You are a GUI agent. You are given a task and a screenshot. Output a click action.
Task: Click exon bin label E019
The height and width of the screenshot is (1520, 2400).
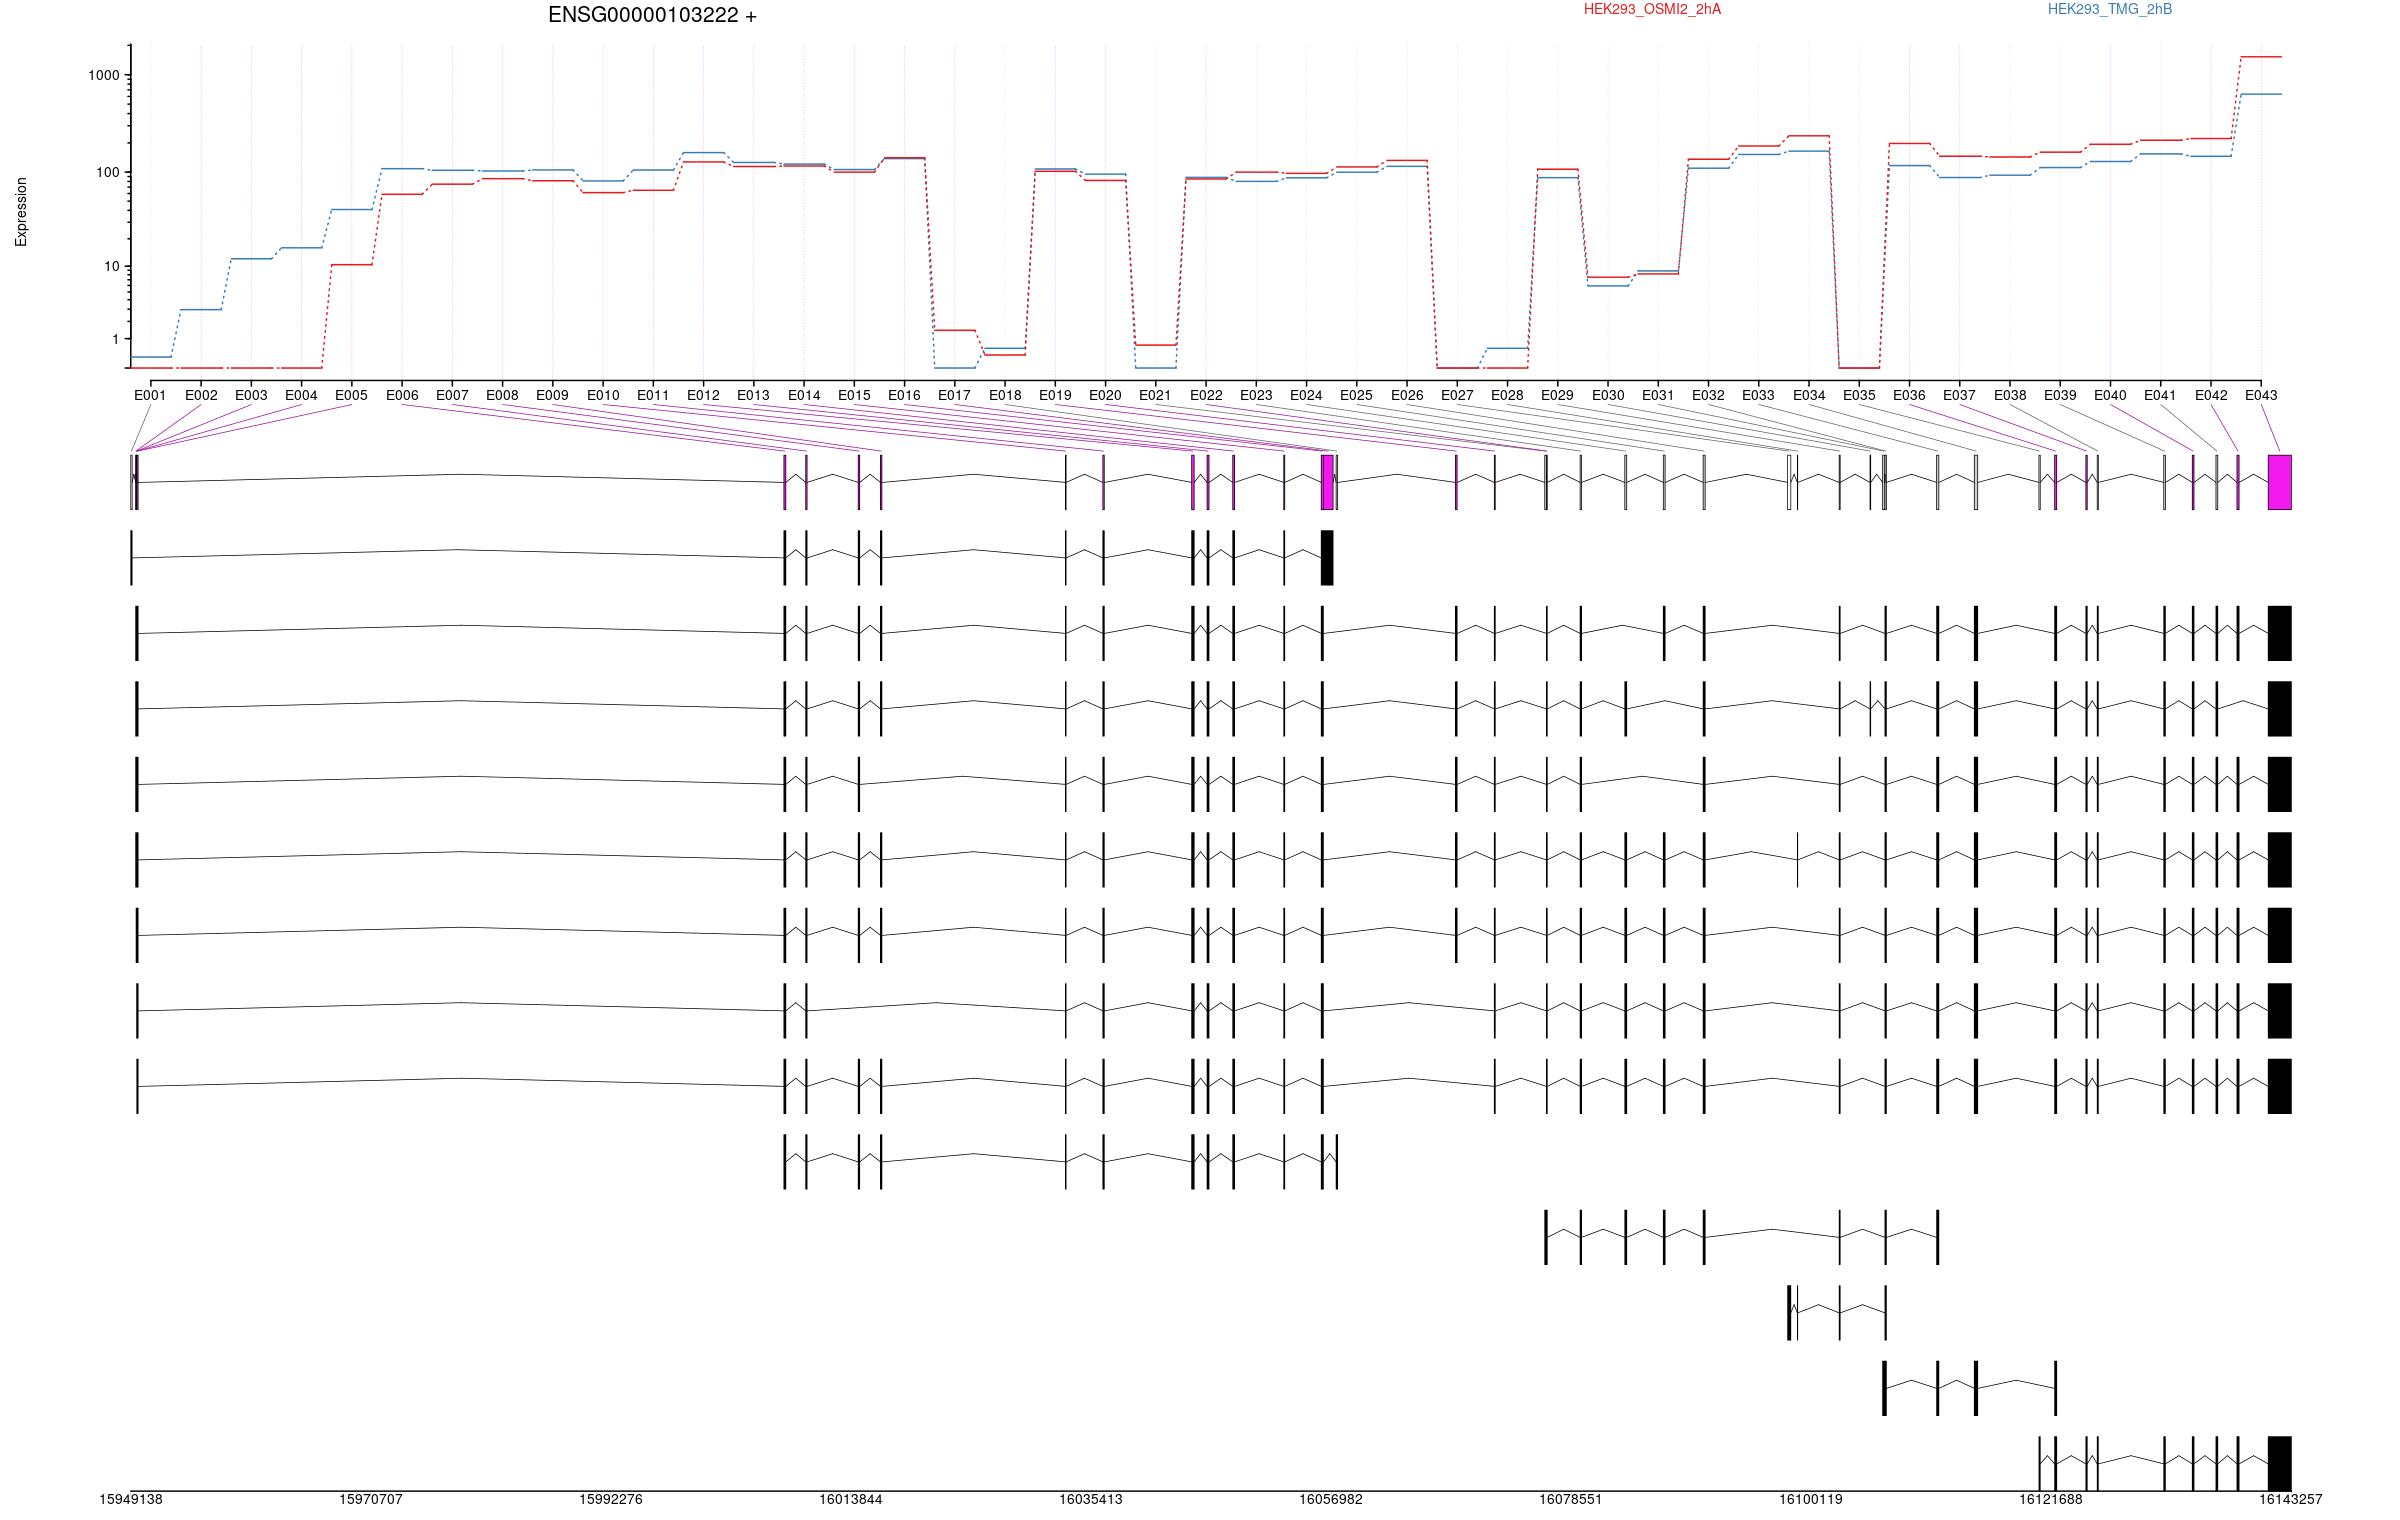point(1055,395)
